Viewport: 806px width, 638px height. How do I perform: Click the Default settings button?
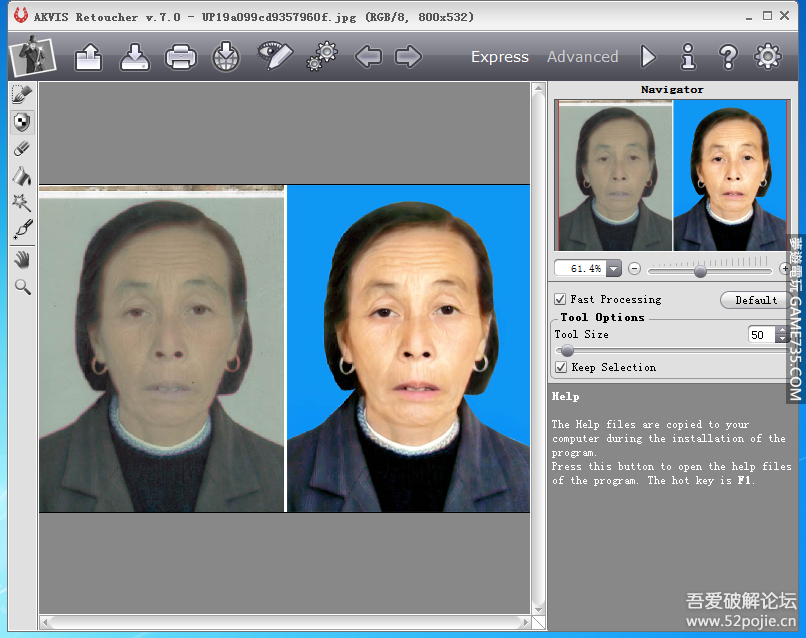point(755,300)
